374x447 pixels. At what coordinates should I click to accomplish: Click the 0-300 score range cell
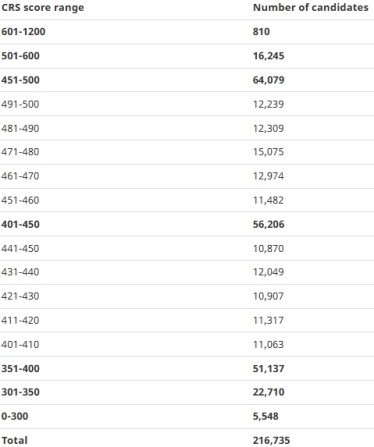pyautogui.click(x=15, y=416)
